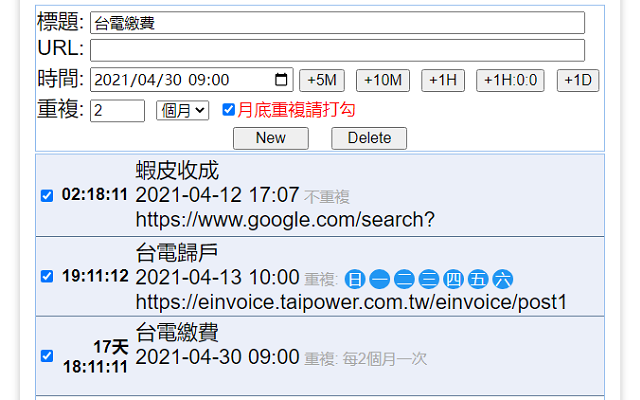Click the 2021-04-30 09:00 list date text
This screenshot has height=400, width=640.
(x=217, y=357)
